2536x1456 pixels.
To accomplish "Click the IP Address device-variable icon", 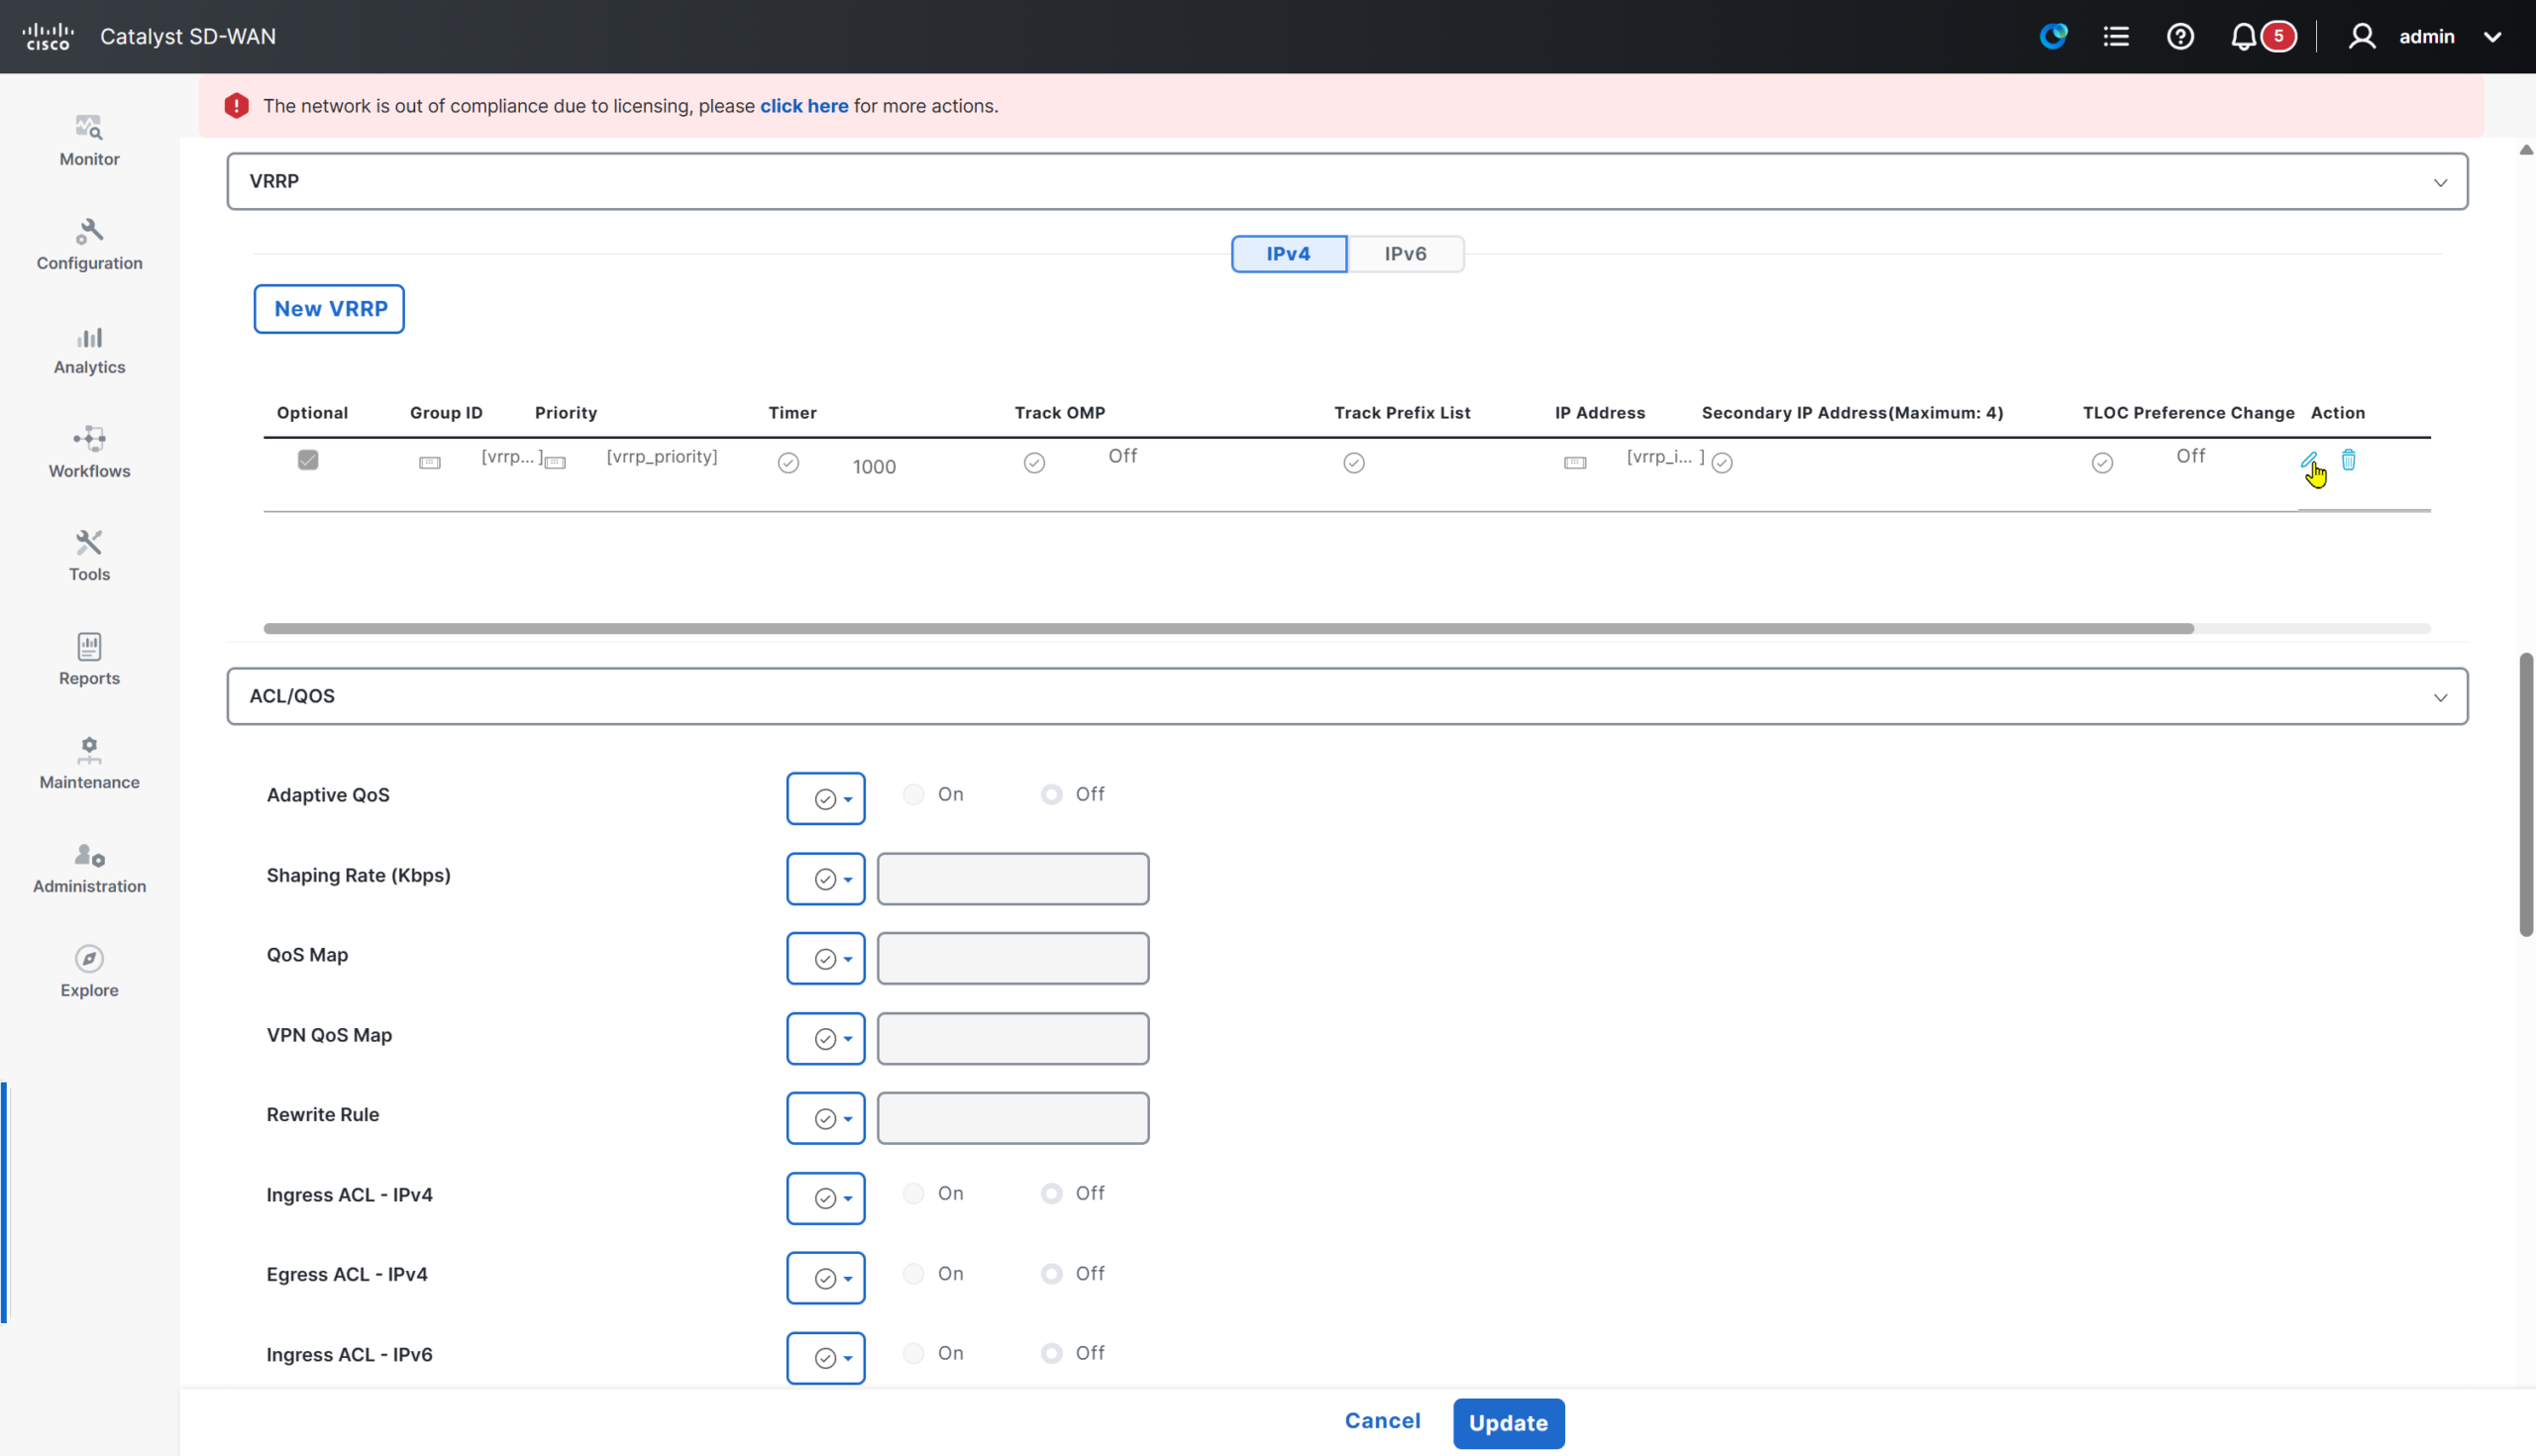I will click(1575, 463).
